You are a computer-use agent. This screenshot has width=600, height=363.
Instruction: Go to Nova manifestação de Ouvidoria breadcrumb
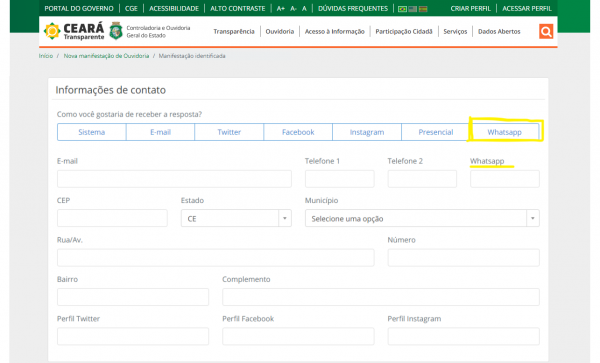[x=106, y=56]
